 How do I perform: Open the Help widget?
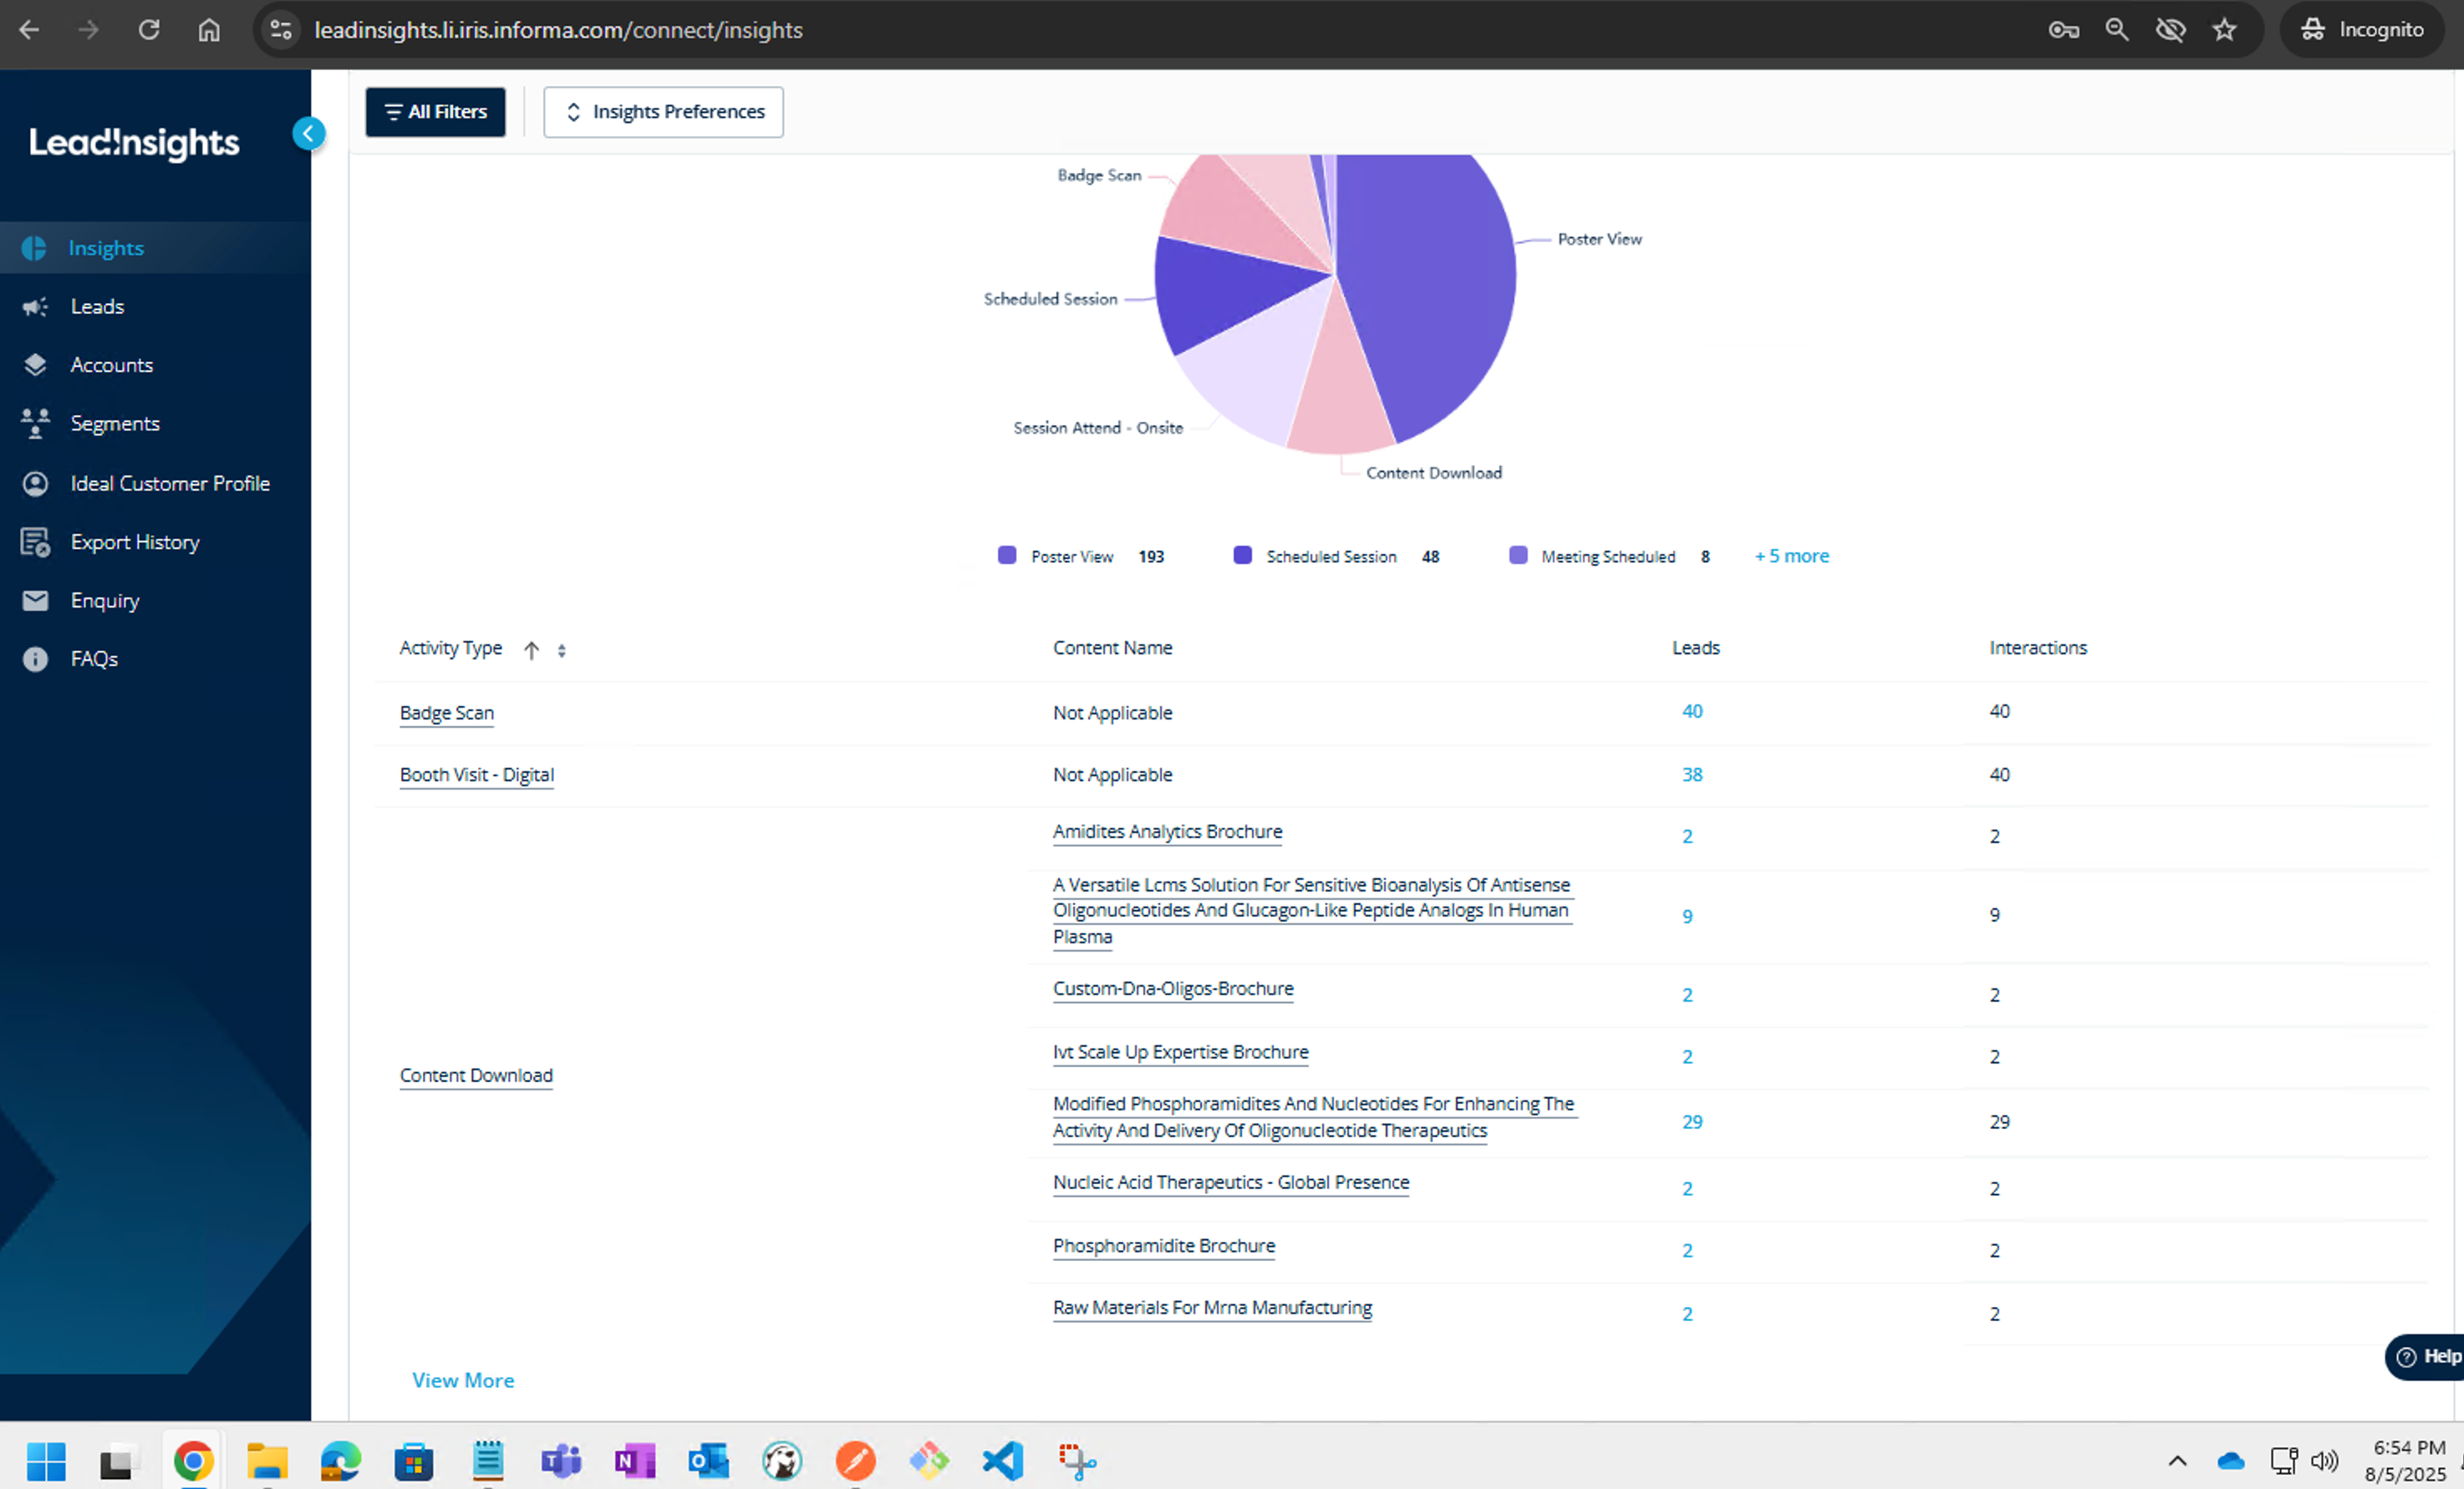pos(2426,1356)
